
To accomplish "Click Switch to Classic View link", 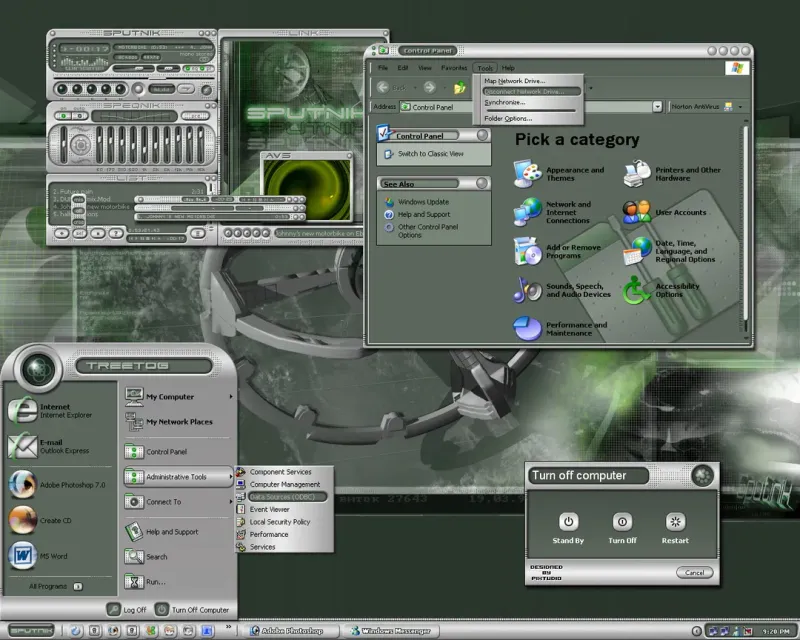I will (430, 154).
